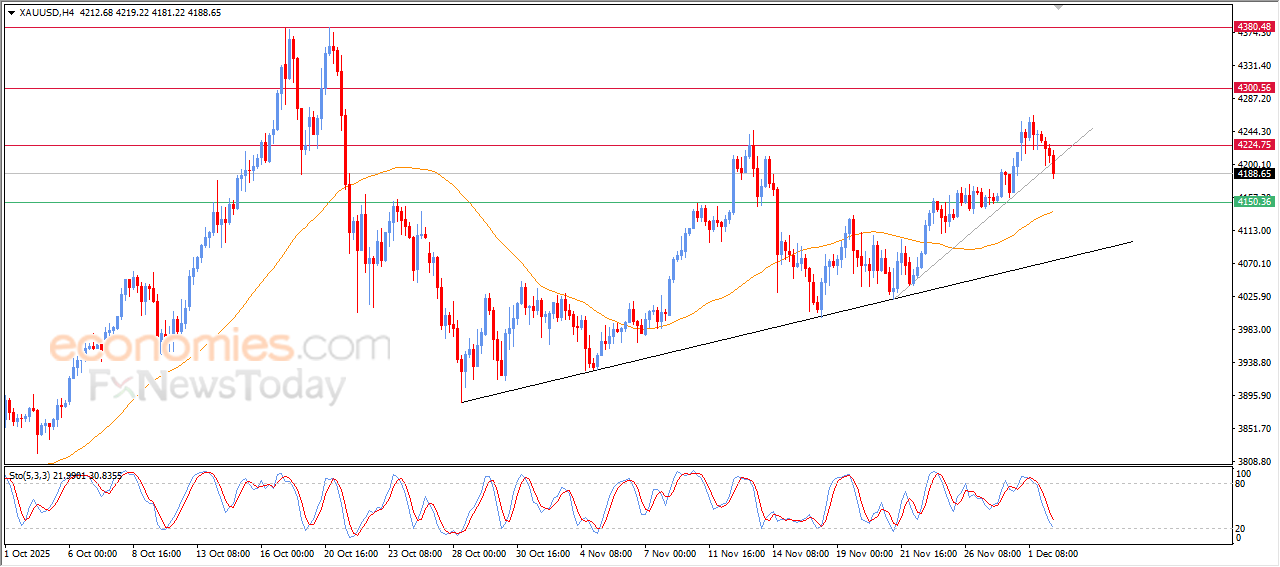Click the 4025.90 price axis label

point(1254,297)
